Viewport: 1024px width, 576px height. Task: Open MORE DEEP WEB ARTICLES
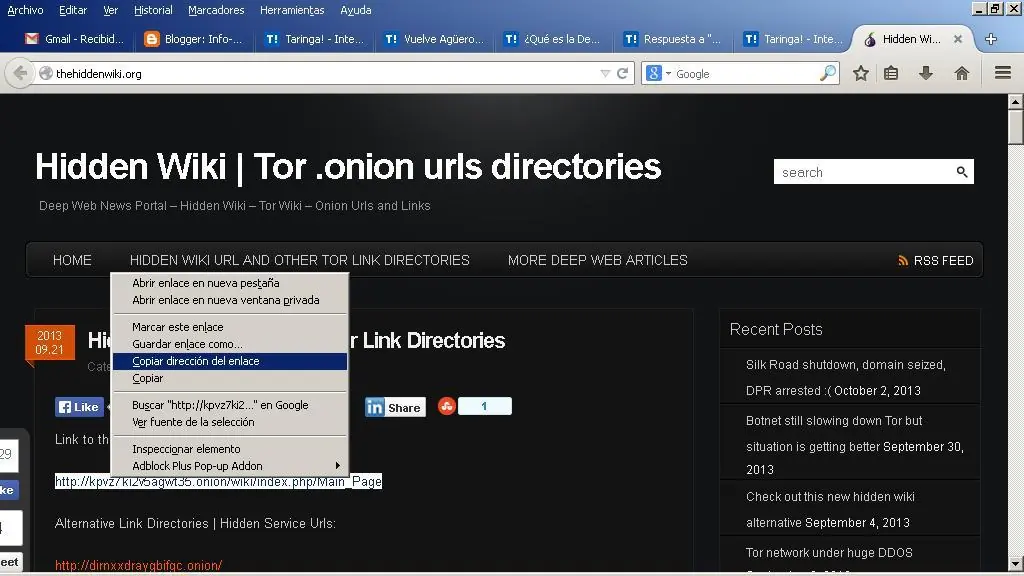click(598, 260)
